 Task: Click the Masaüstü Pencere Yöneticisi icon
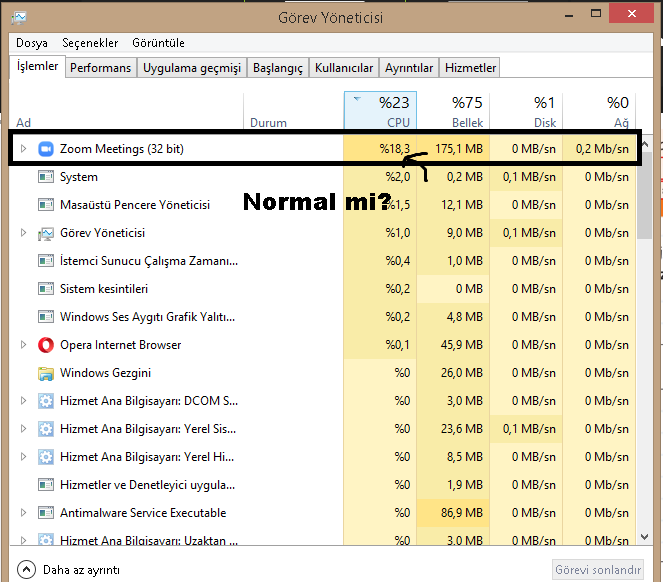[x=46, y=205]
